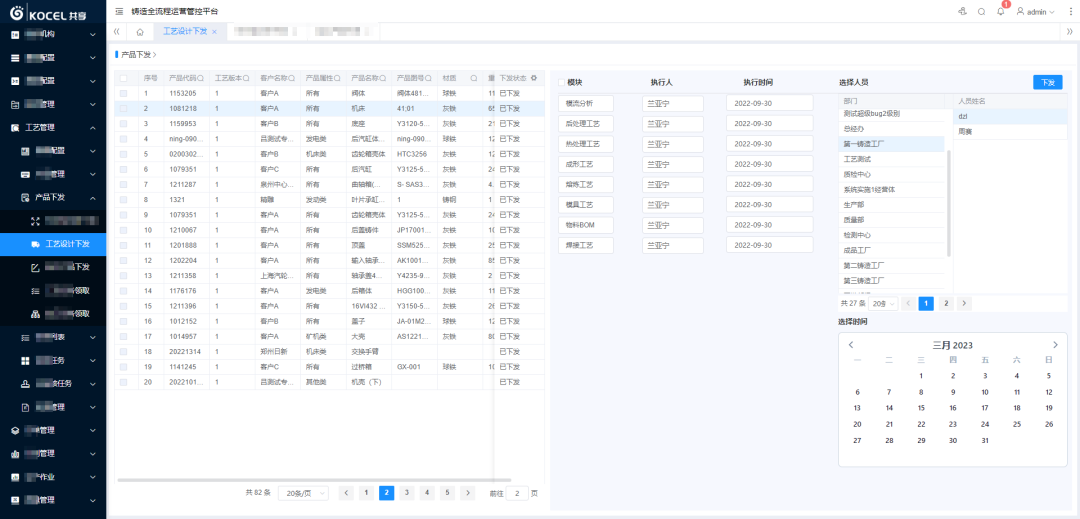Open the admin user dropdown
Viewport: 1080px width, 519px height.
(1036, 12)
